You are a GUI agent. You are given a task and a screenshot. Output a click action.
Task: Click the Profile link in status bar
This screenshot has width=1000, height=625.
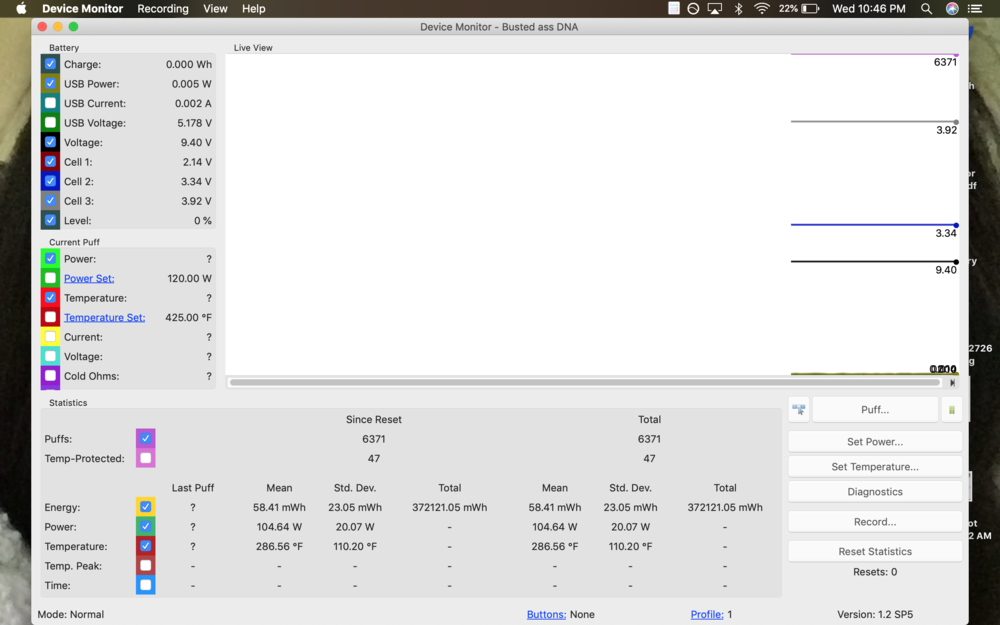tap(706, 614)
